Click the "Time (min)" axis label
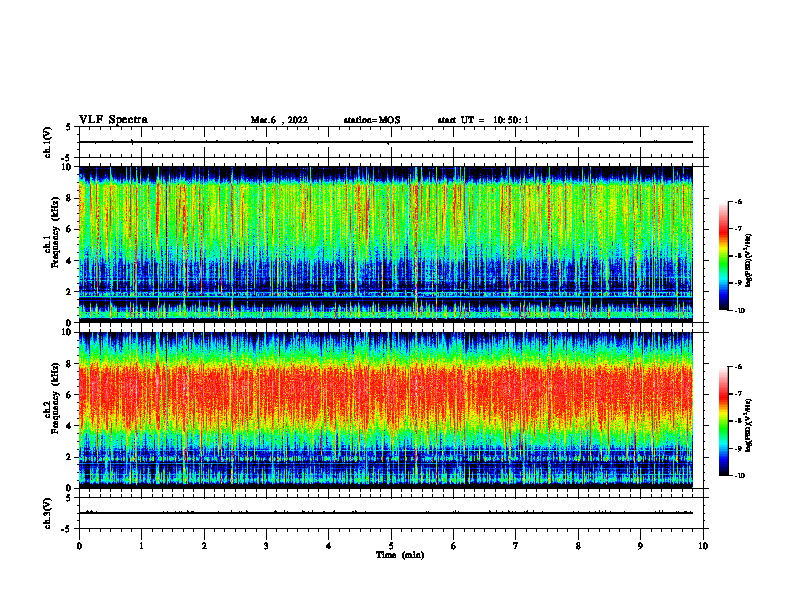The width and height of the screenshot is (792, 612). tap(400, 555)
